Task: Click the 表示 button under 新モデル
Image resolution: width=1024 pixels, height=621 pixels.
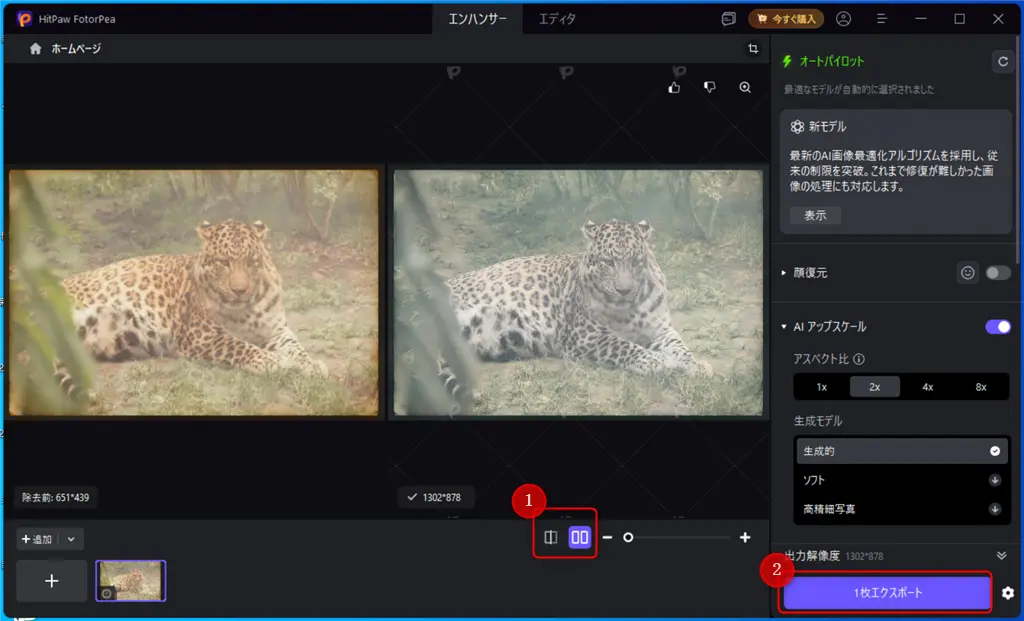Action: [813, 215]
